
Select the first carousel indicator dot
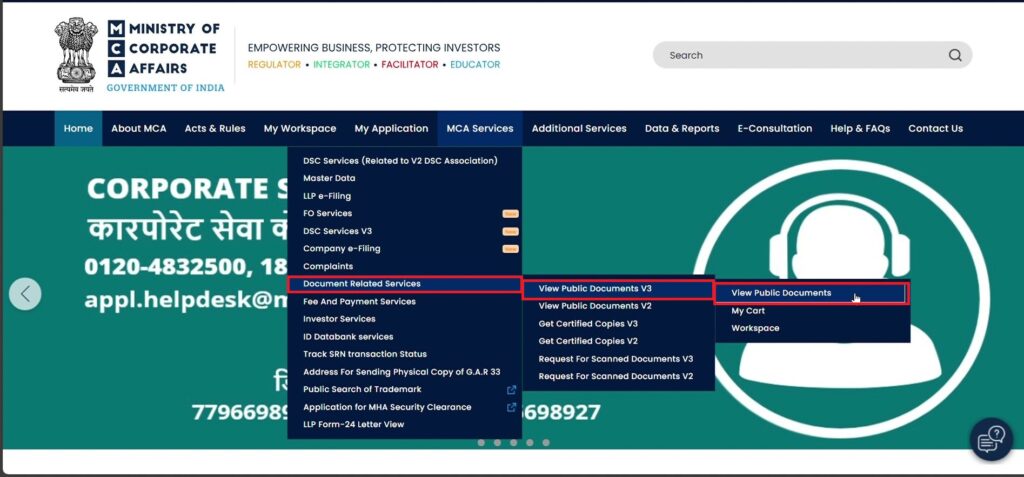[481, 443]
